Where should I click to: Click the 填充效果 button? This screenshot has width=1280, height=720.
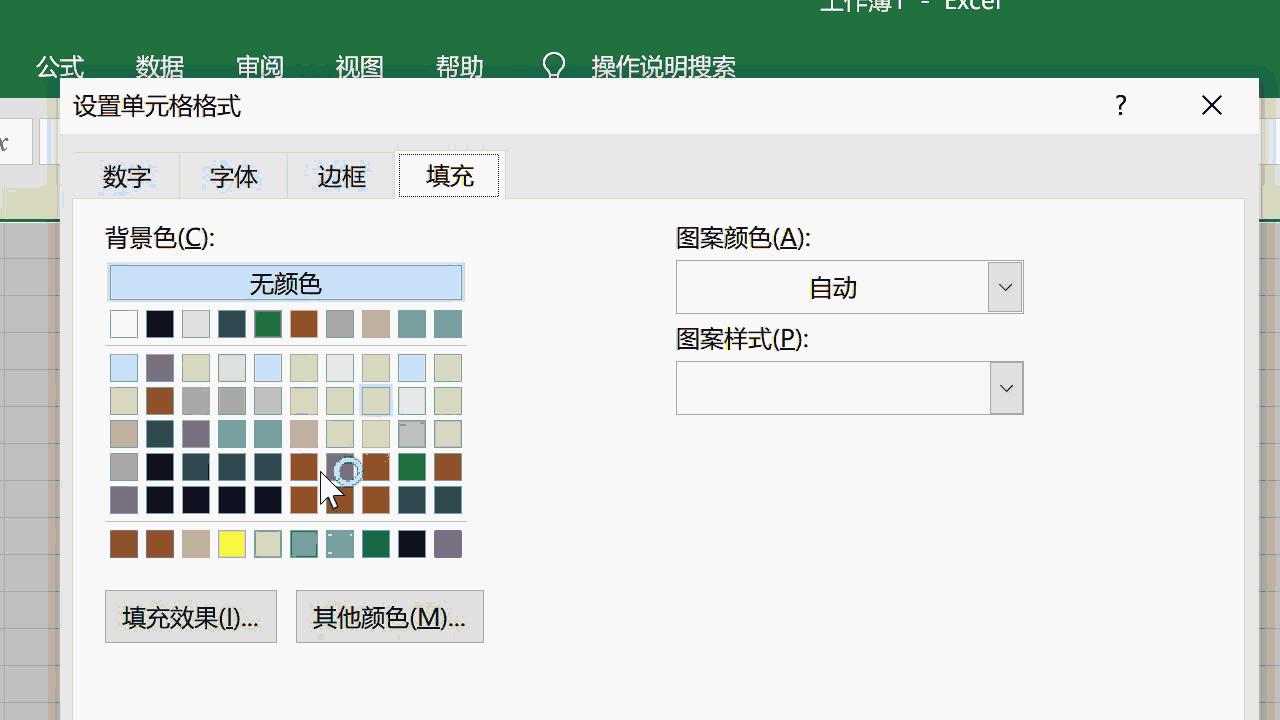tap(190, 616)
